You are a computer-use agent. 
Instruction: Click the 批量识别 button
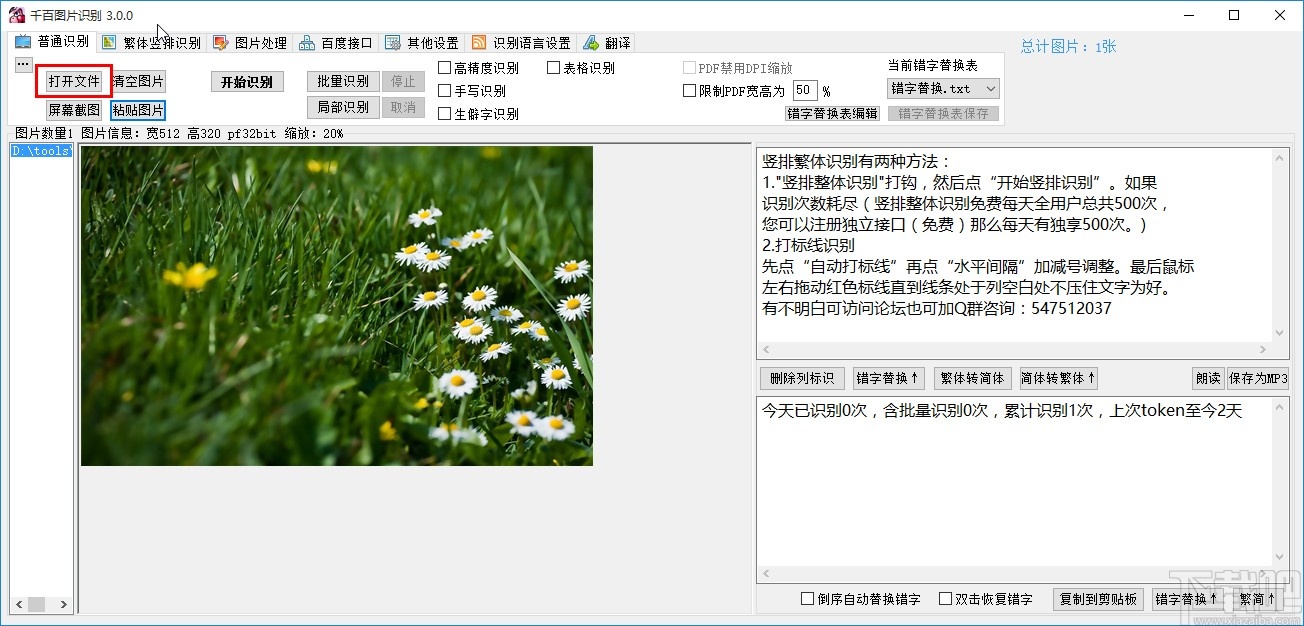(343, 81)
